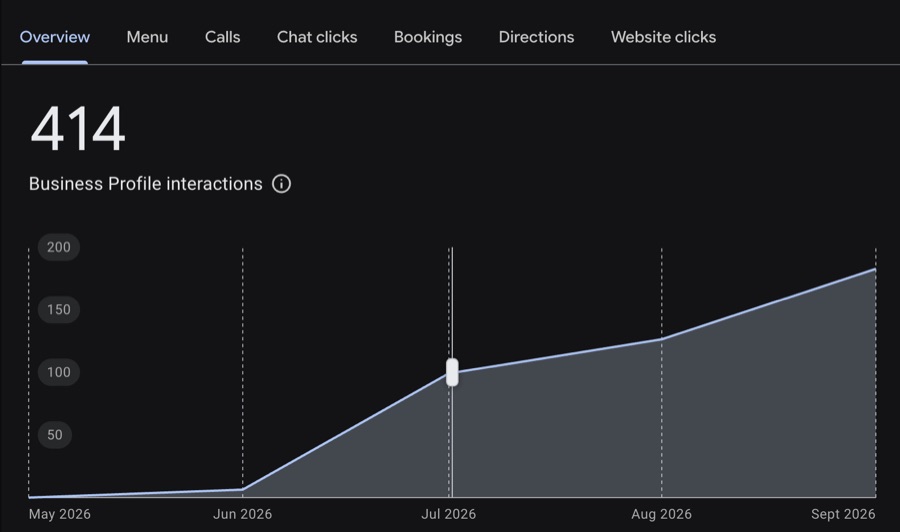Click the Business Profile interactions label
Image resolution: width=900 pixels, height=532 pixels.
tap(146, 184)
